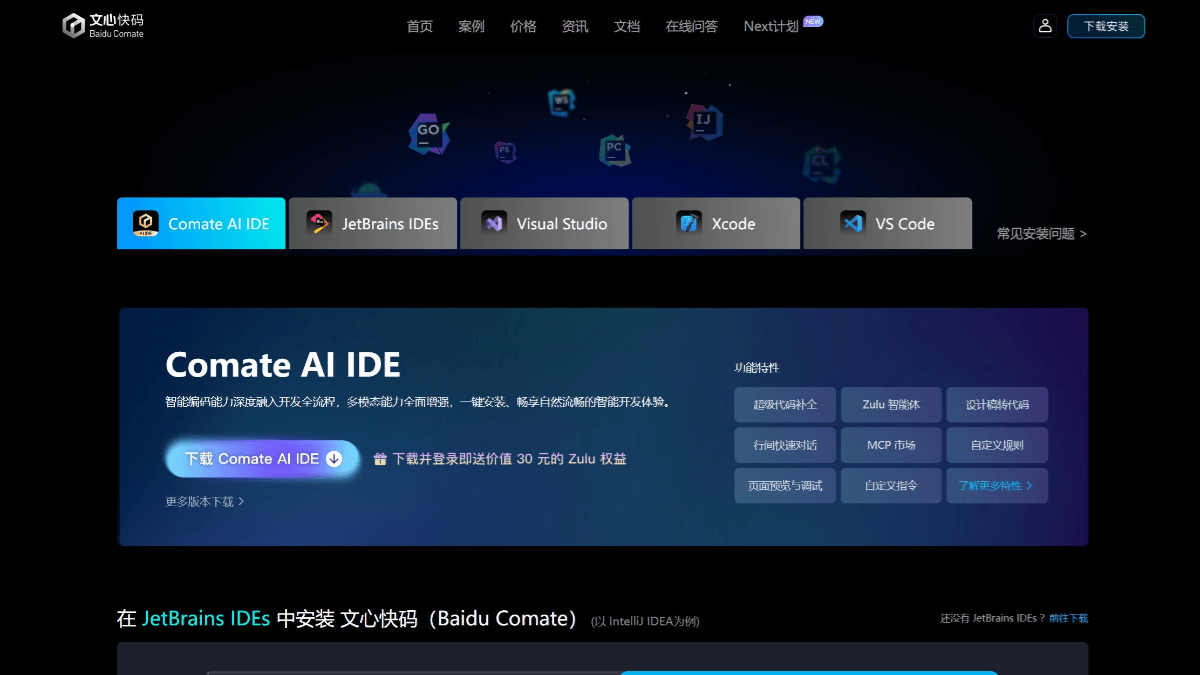Click the PyCharm IDE icon
The width and height of the screenshot is (1200, 675).
[614, 150]
